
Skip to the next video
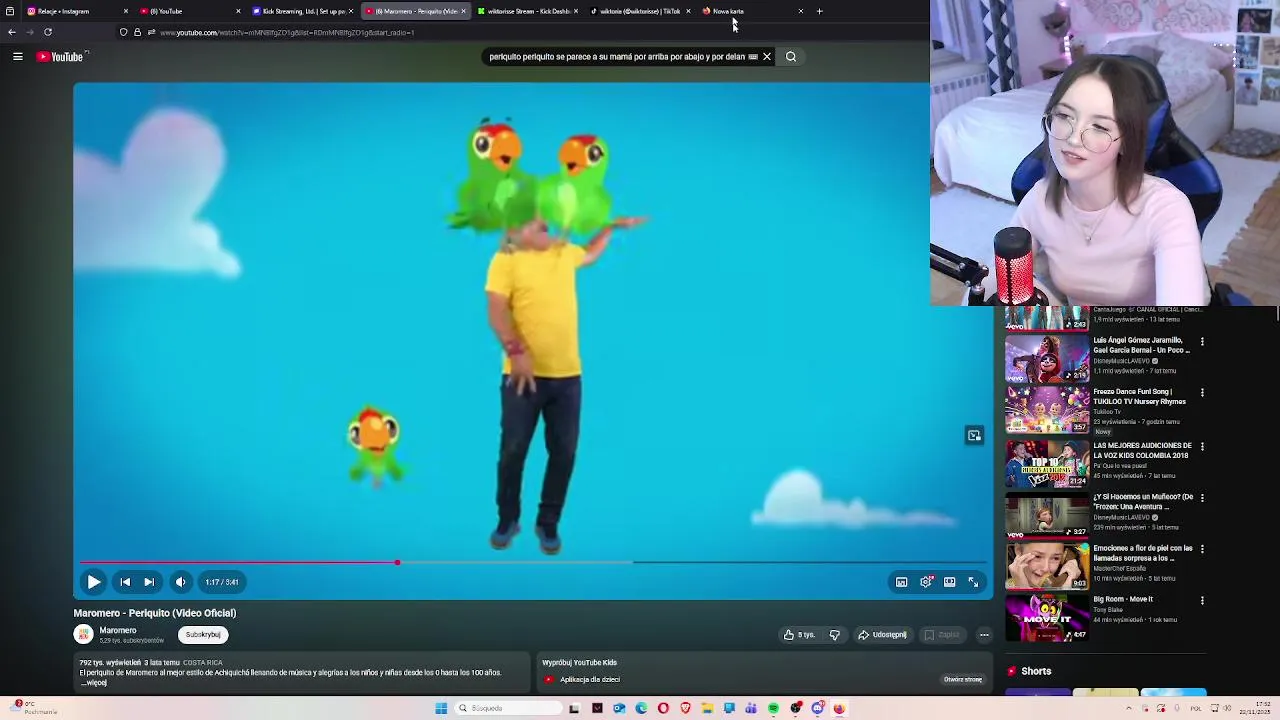pyautogui.click(x=149, y=582)
